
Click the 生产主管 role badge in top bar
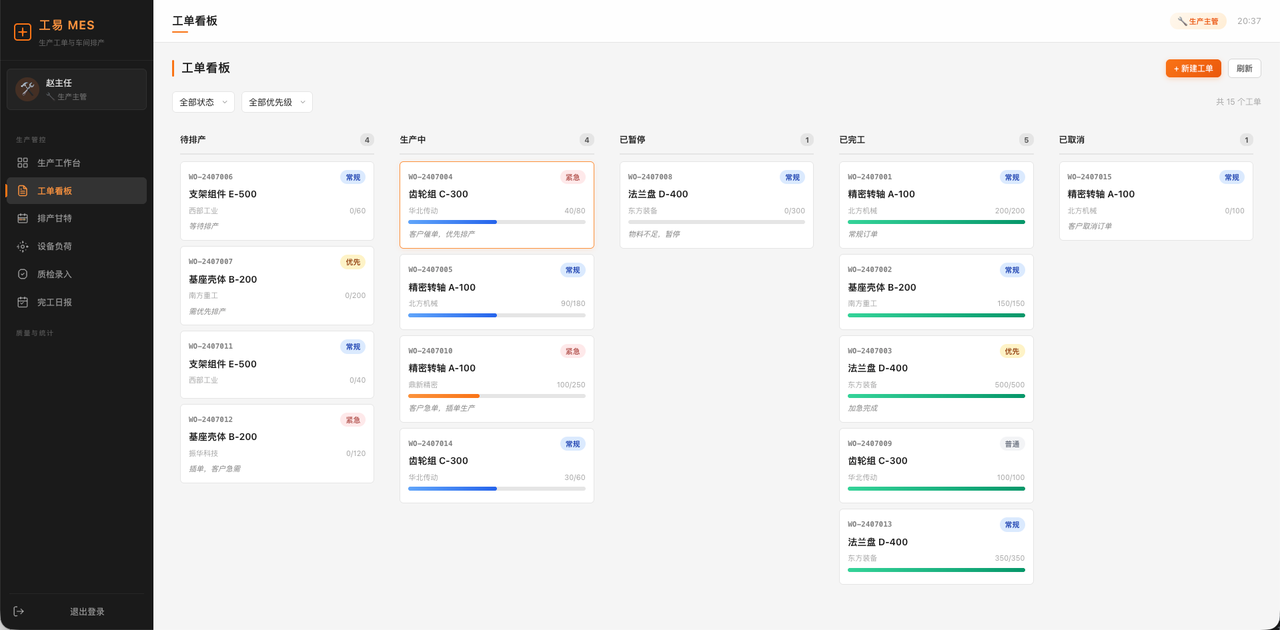click(1197, 21)
